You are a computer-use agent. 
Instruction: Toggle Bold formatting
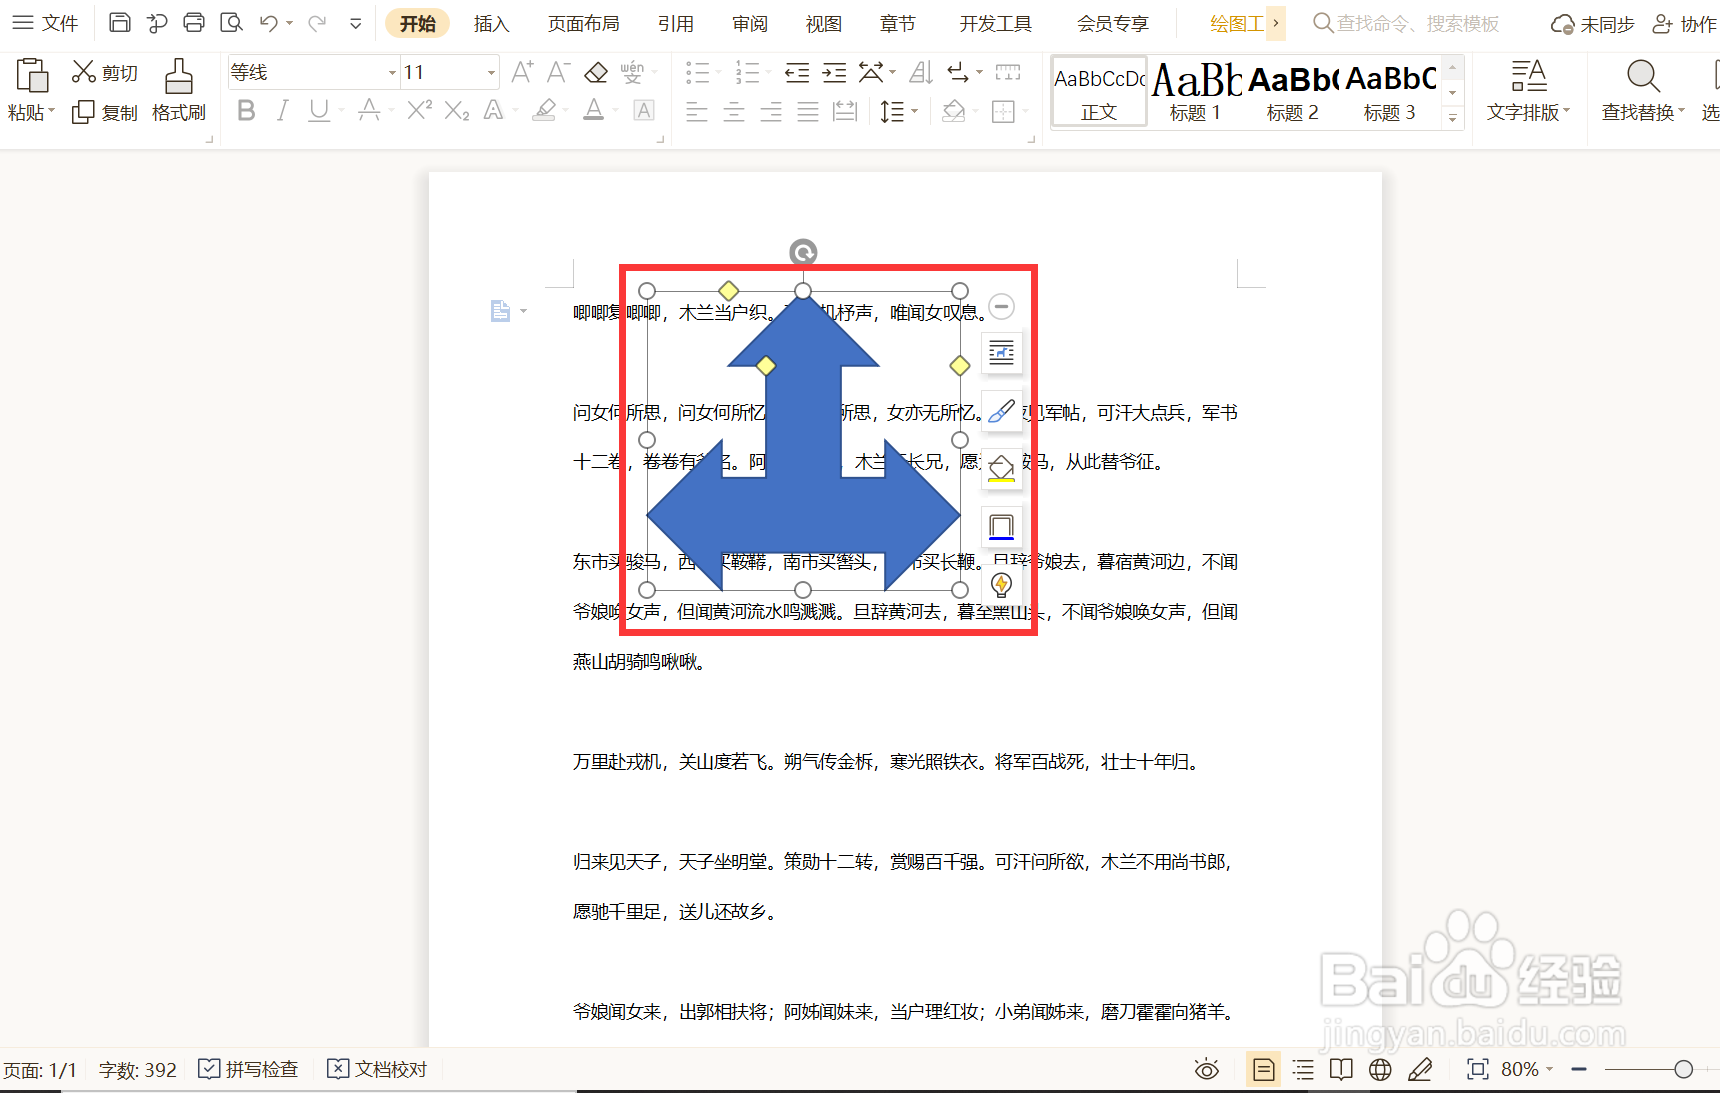pyautogui.click(x=246, y=111)
